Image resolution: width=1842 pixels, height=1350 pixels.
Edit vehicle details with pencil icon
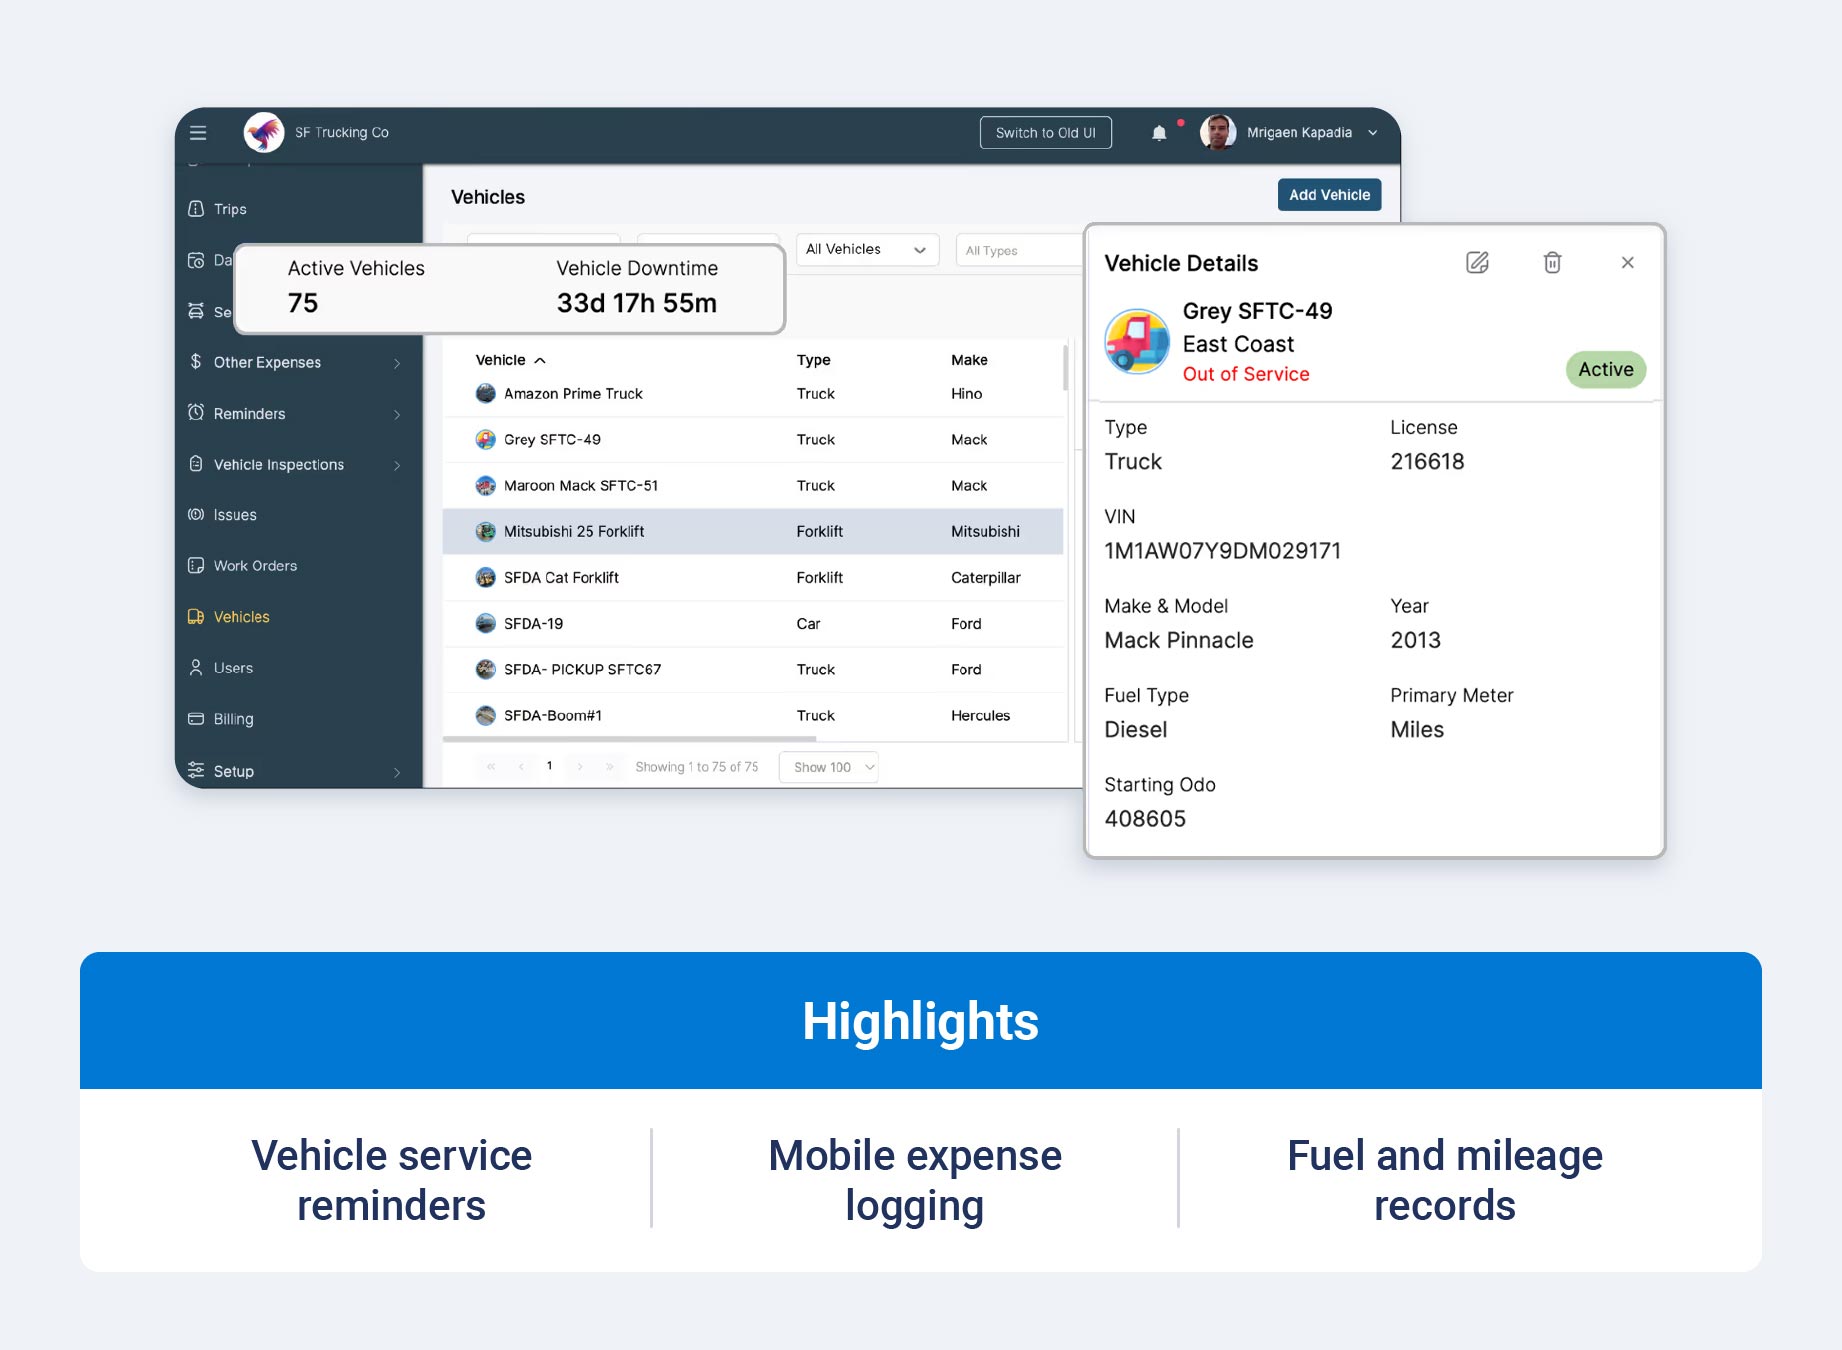(x=1477, y=262)
